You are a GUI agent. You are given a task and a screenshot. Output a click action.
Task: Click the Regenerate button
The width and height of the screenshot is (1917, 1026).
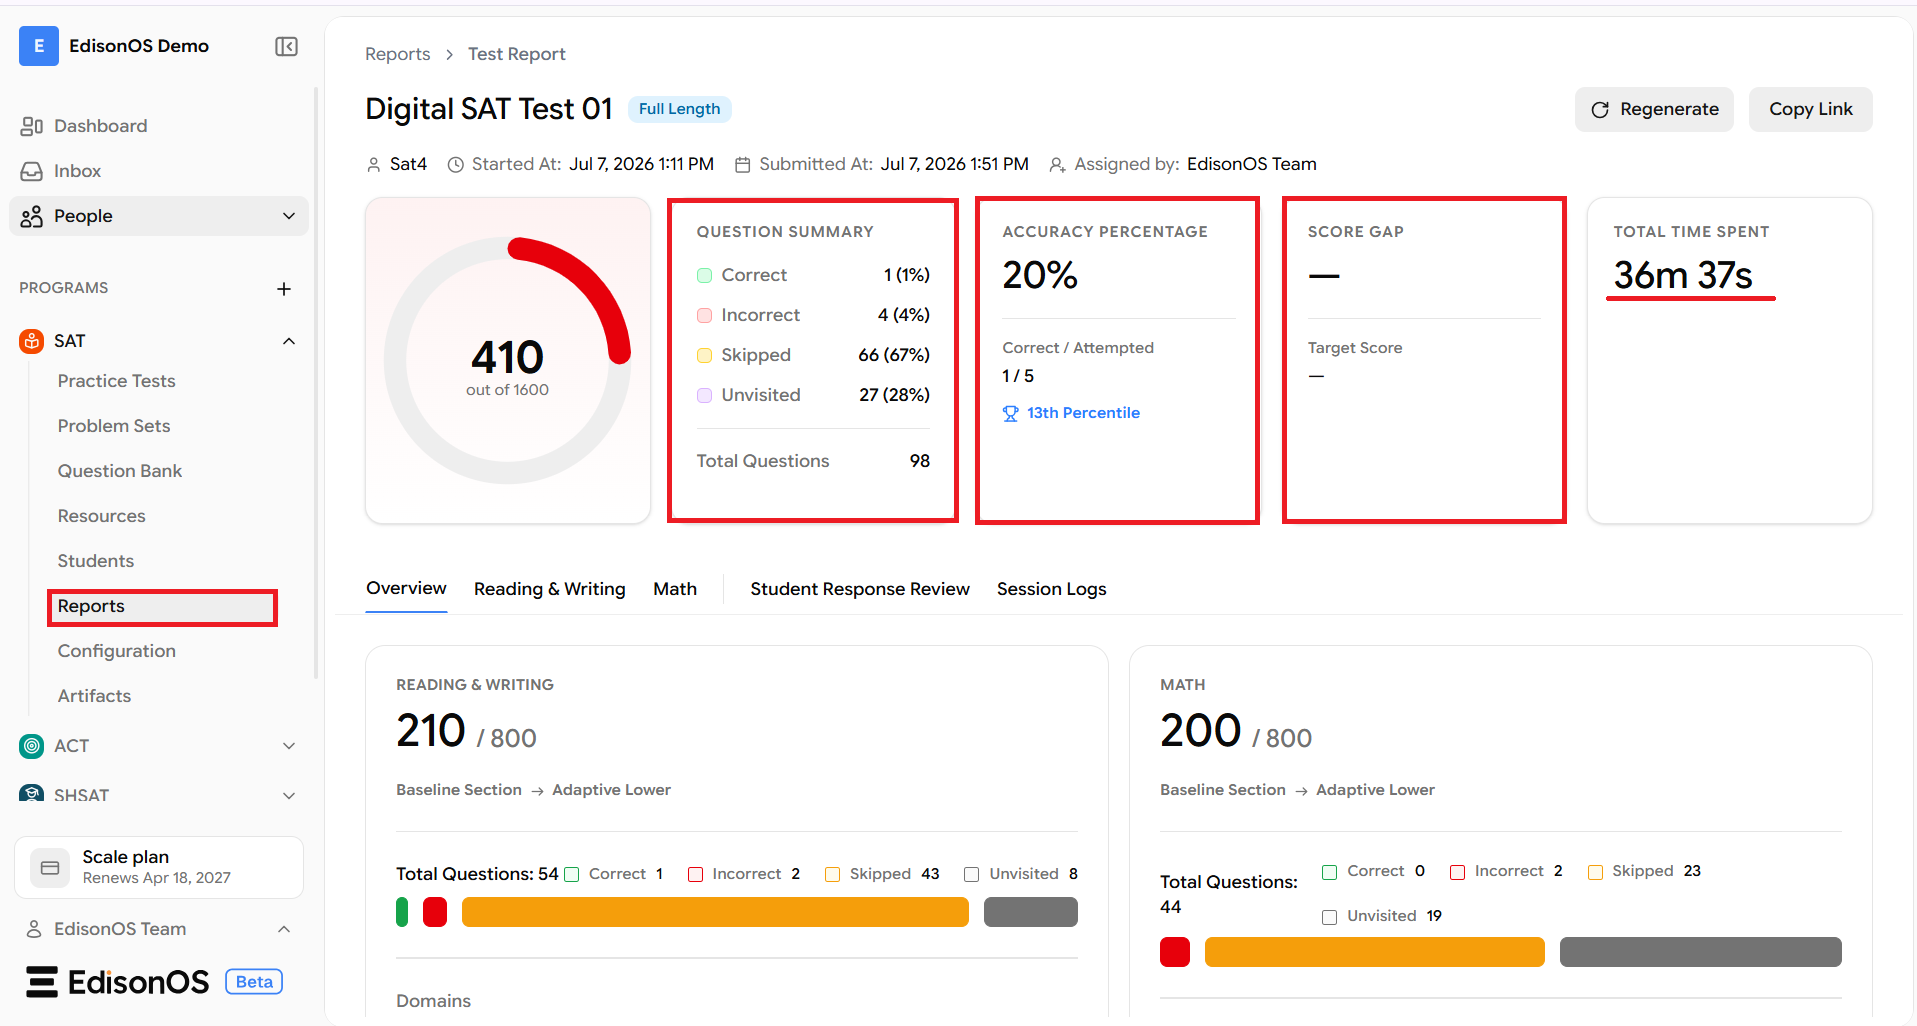pyautogui.click(x=1654, y=109)
